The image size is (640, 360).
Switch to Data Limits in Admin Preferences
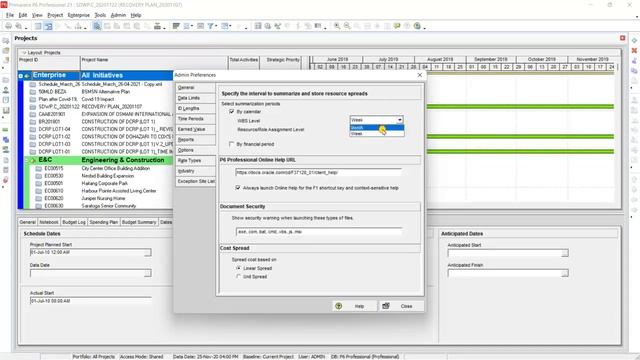(x=196, y=98)
